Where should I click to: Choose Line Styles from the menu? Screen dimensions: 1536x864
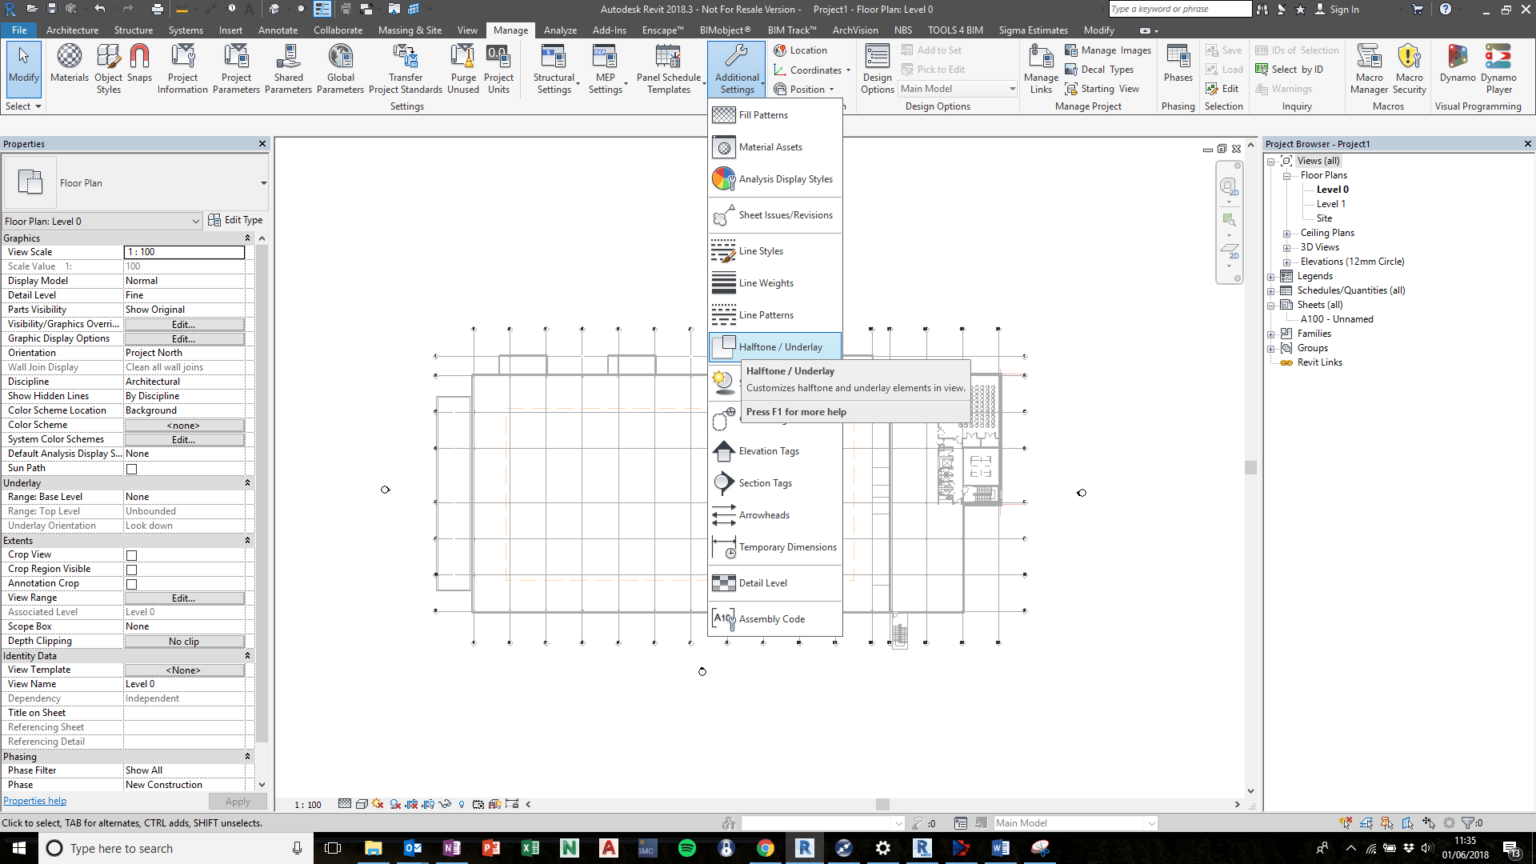[775, 251]
